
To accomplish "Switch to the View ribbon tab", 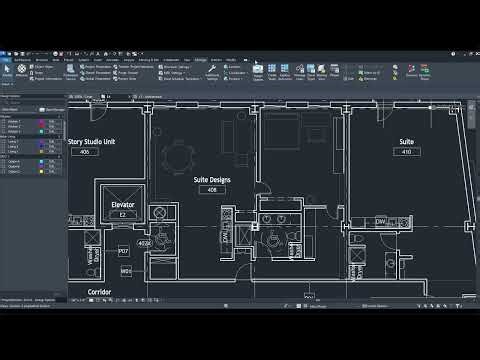I will 187,60.
